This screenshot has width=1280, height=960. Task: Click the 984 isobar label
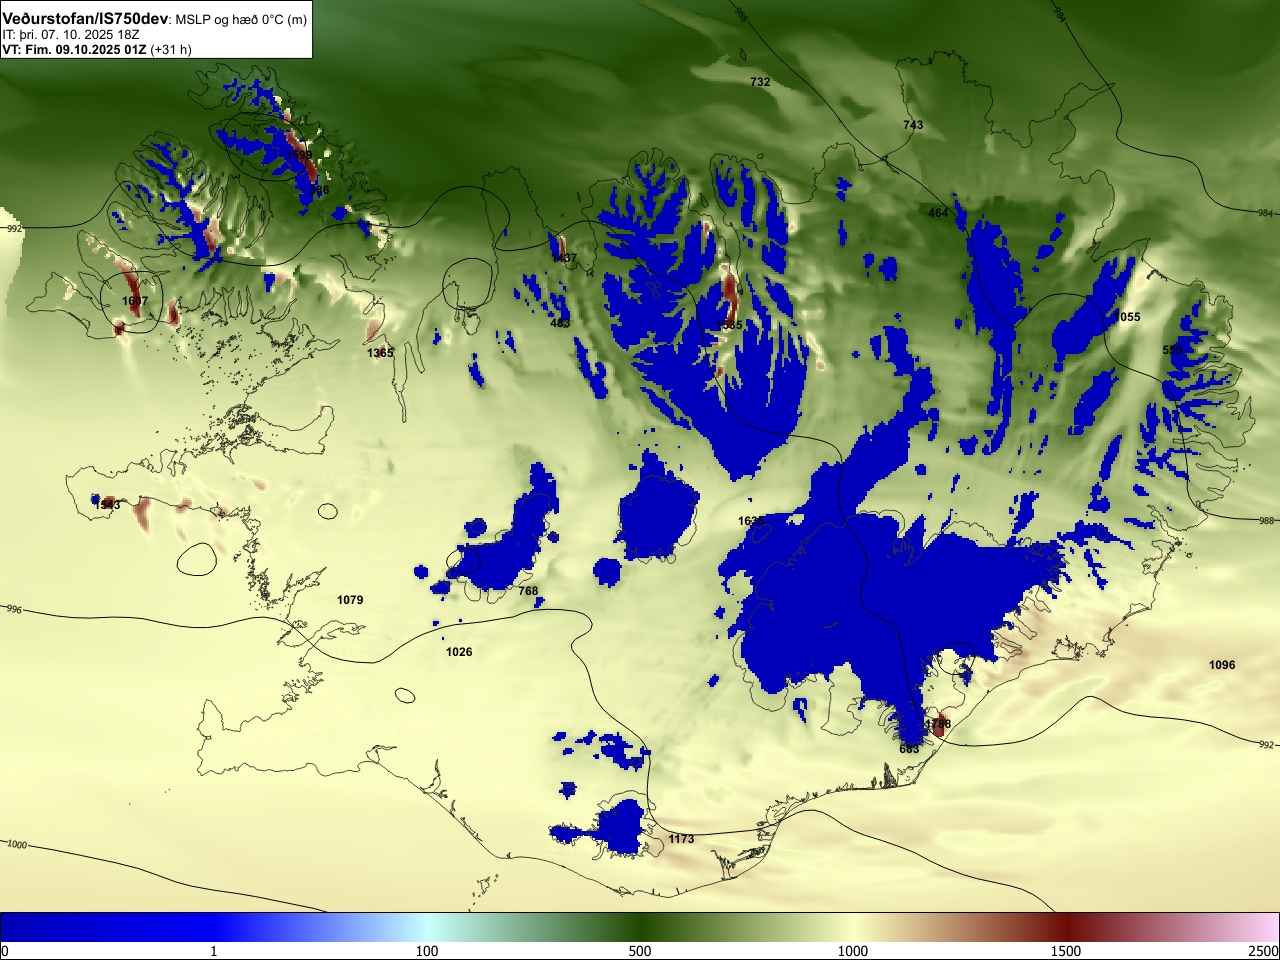1267,213
